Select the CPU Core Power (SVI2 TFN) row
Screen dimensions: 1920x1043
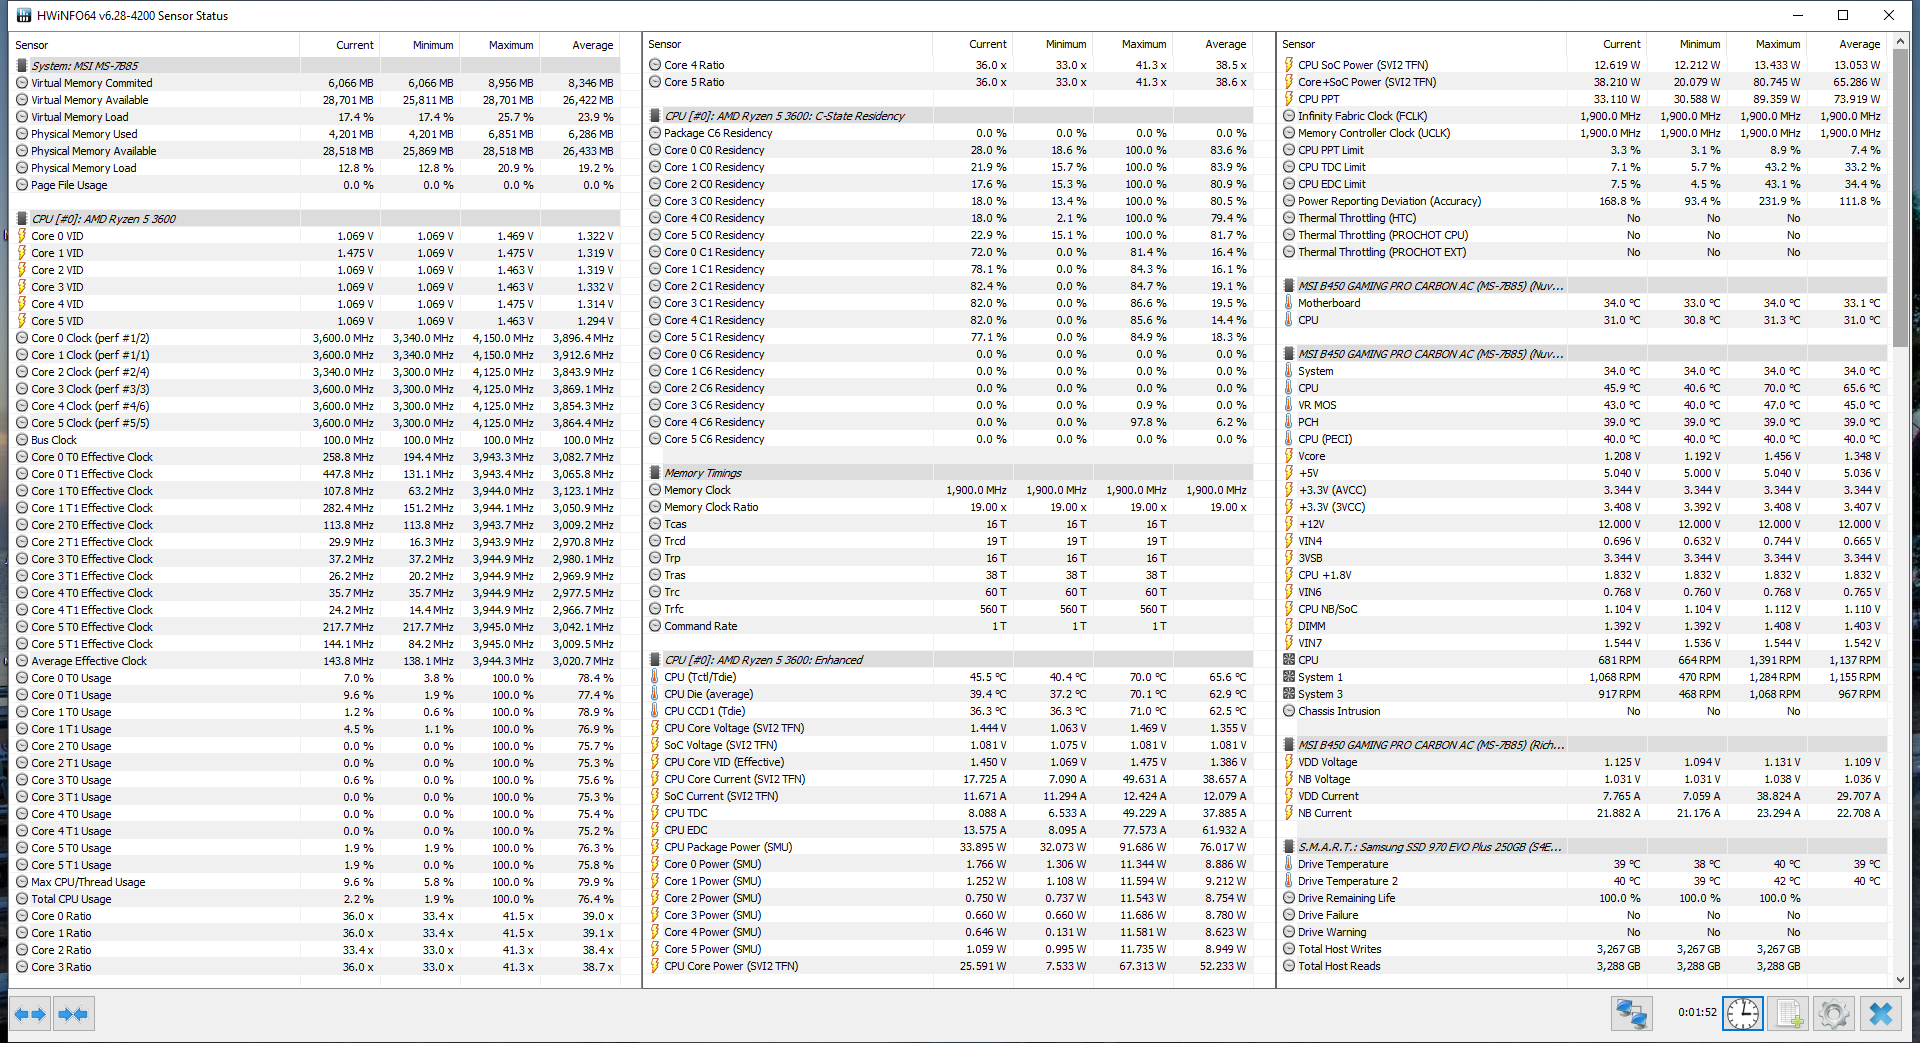(x=948, y=966)
